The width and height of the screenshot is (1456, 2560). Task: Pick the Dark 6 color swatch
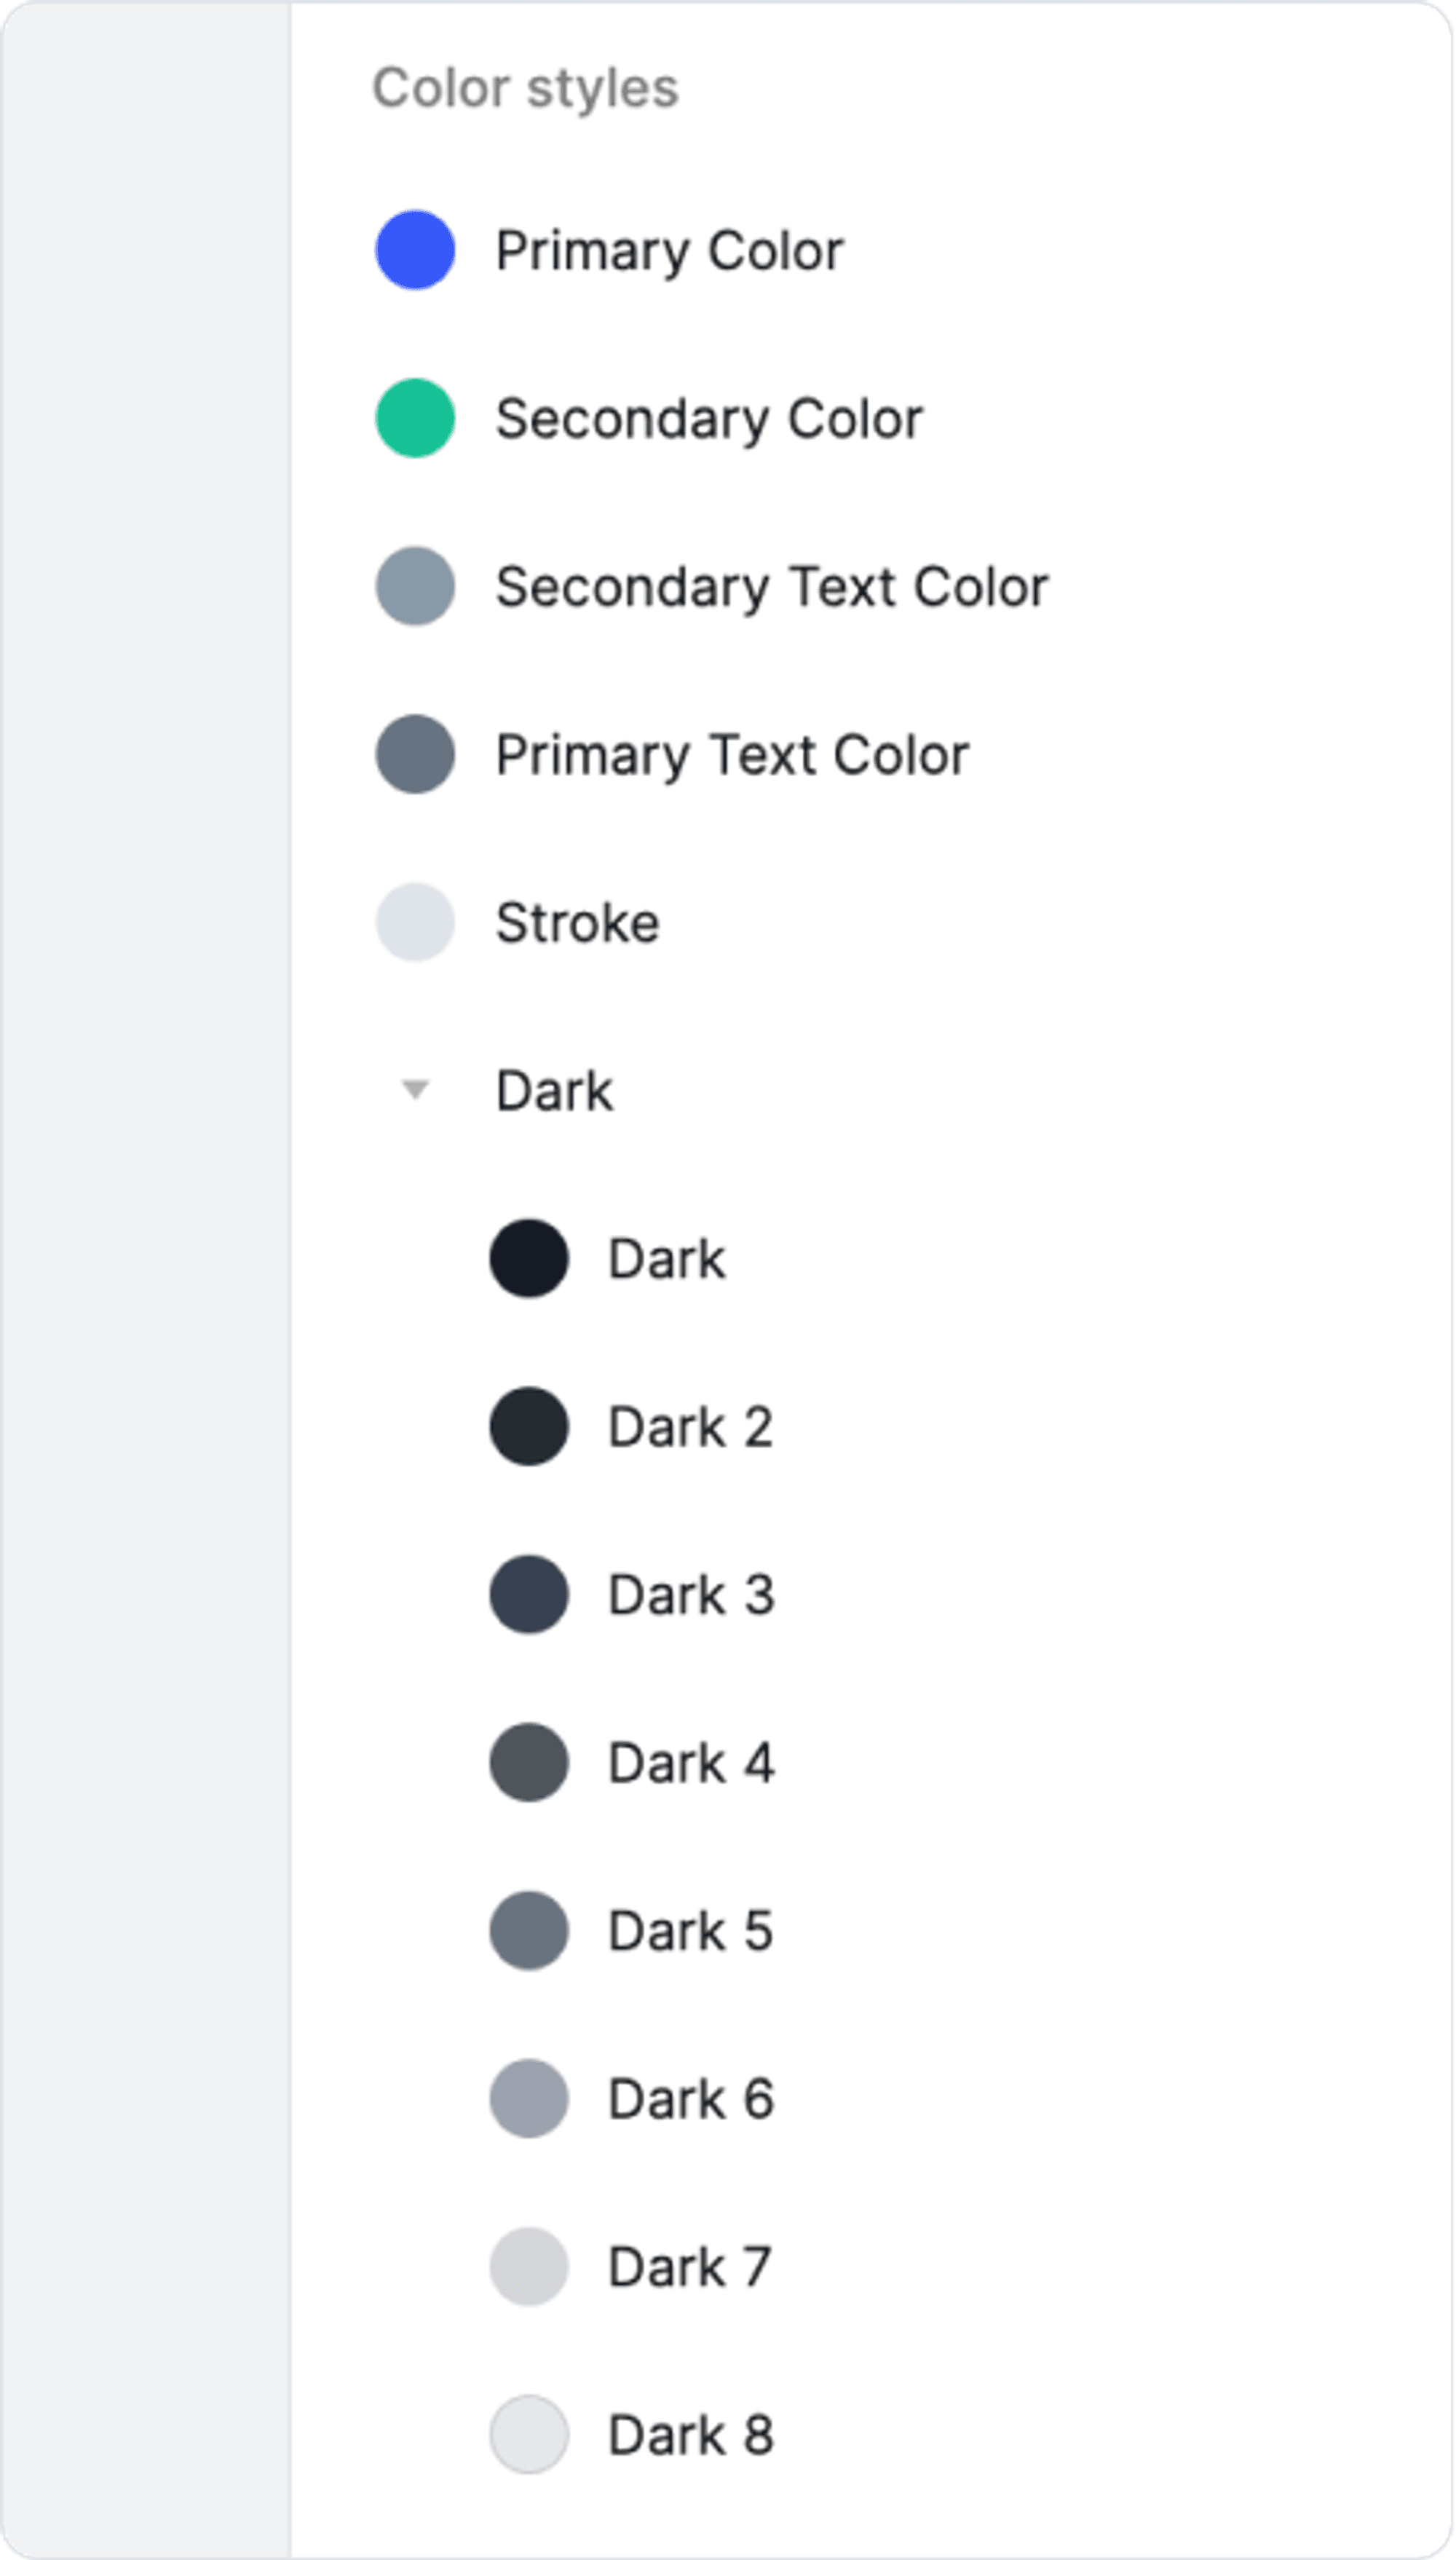coord(529,2098)
